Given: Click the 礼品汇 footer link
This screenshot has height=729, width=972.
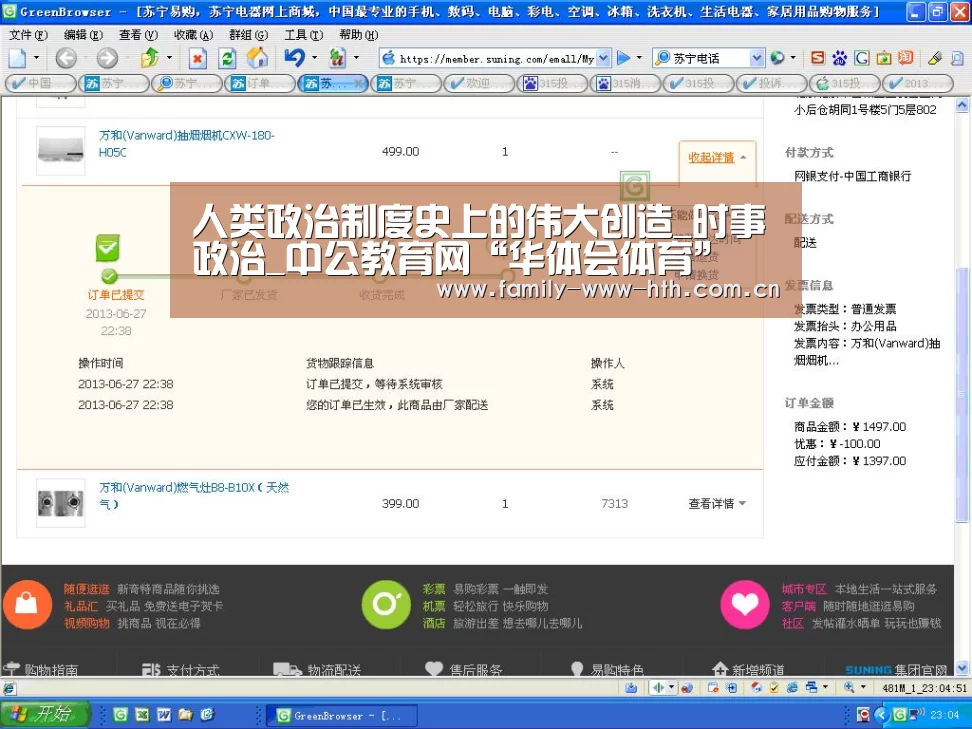Looking at the screenshot, I should 81,606.
